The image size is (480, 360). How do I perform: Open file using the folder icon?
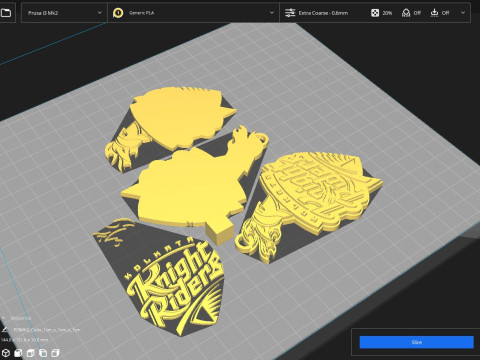(x=6, y=13)
